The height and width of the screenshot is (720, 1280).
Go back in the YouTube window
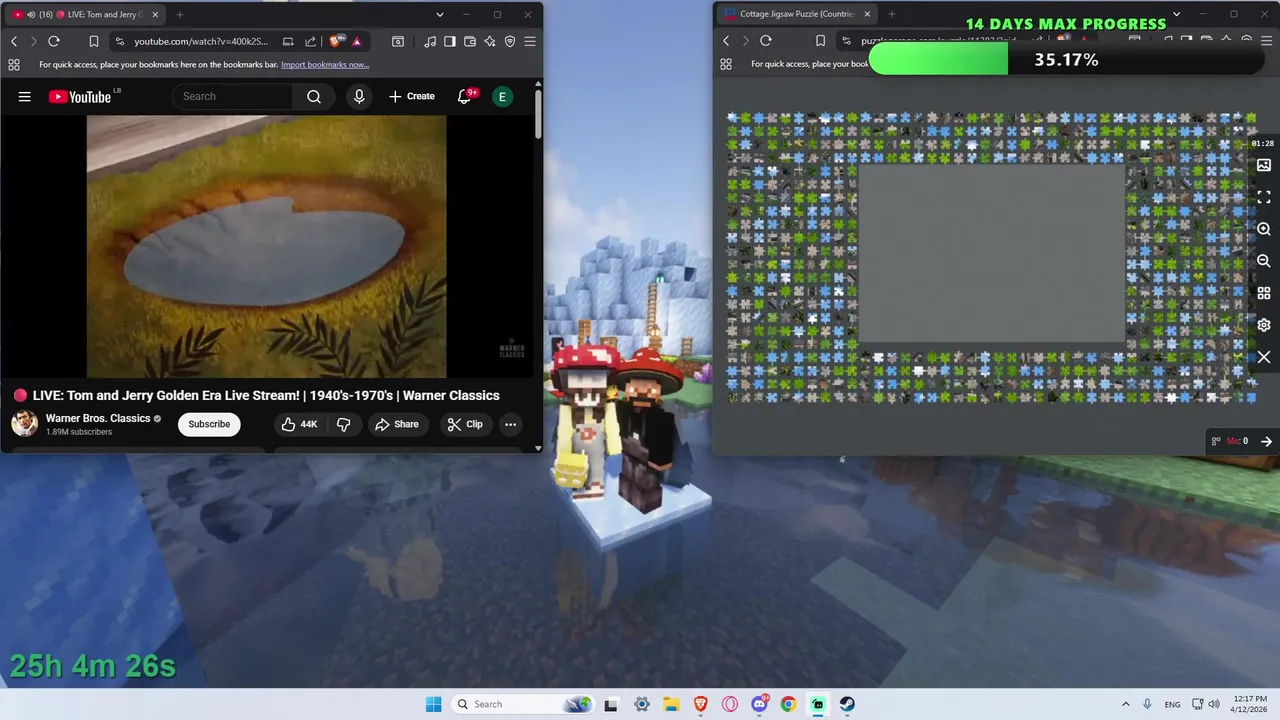point(14,41)
